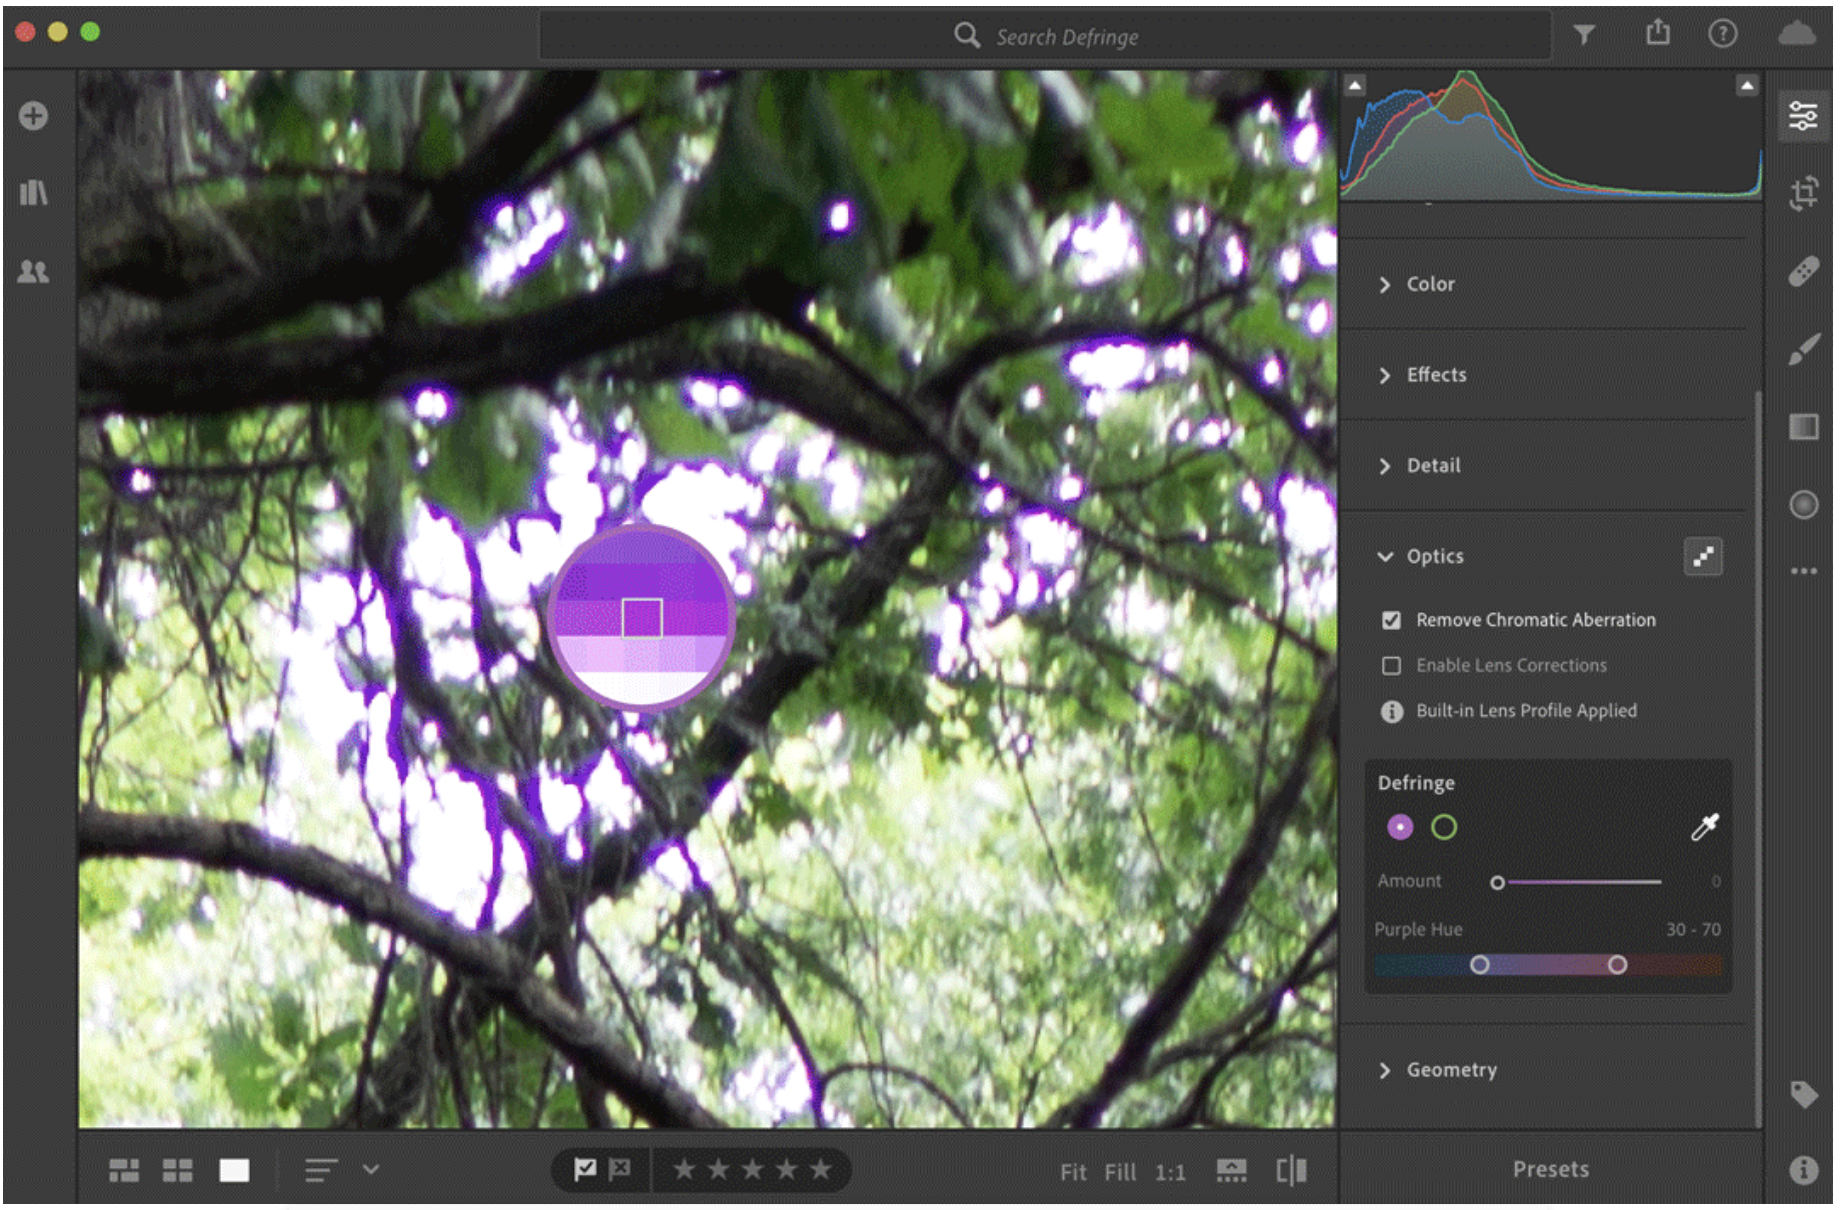Open the Edit sliders panel icon

(1803, 116)
